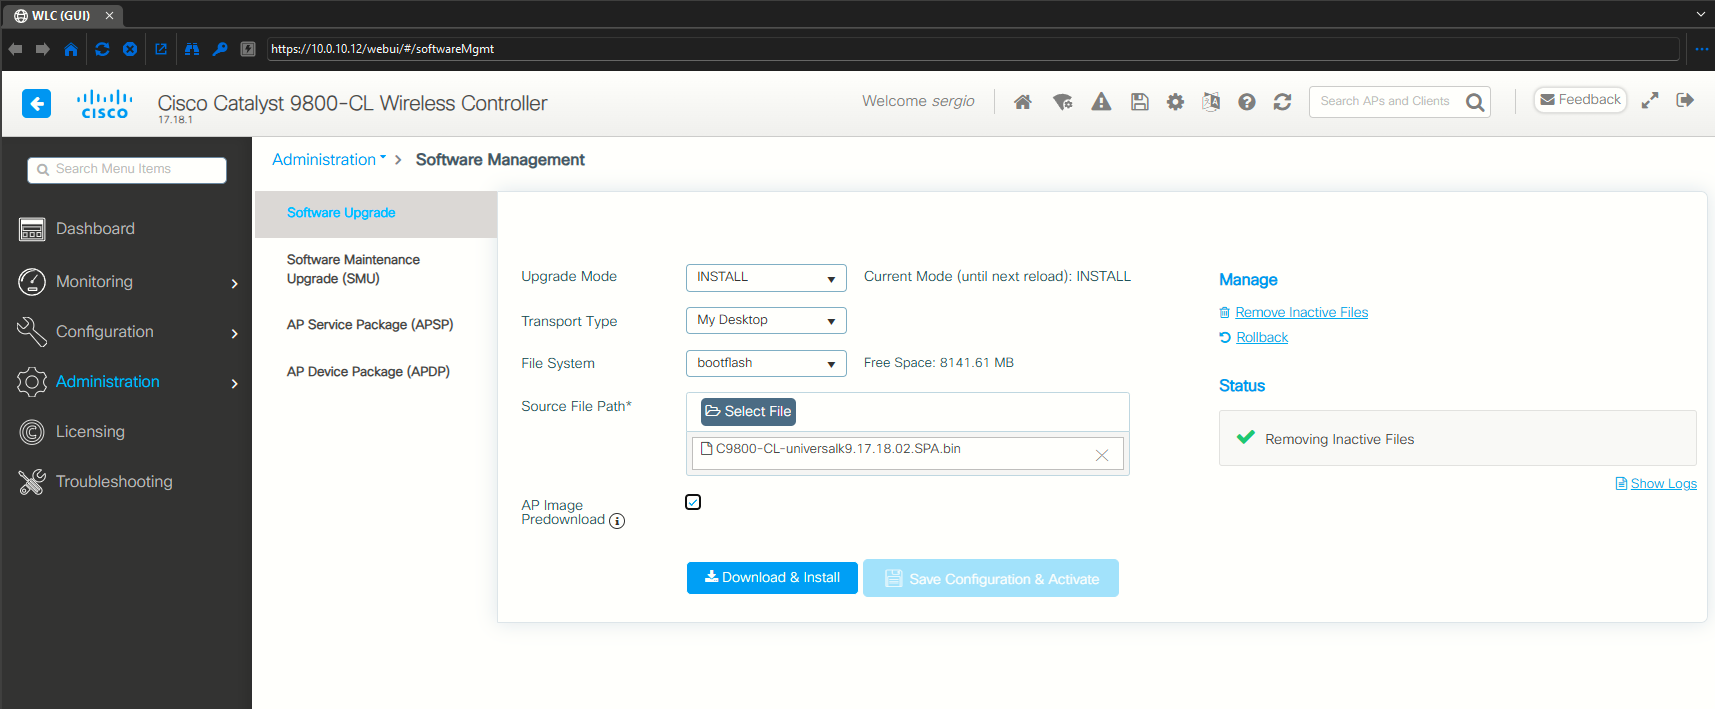The height and width of the screenshot is (709, 1715).
Task: Open the key credentials icon
Action: click(x=220, y=49)
